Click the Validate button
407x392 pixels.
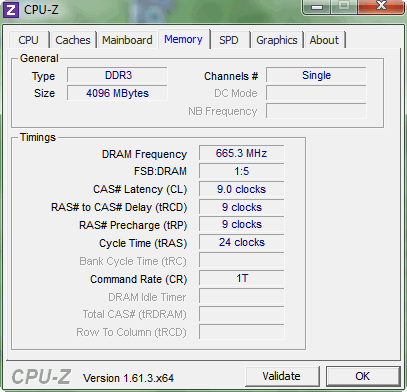[x=282, y=376]
